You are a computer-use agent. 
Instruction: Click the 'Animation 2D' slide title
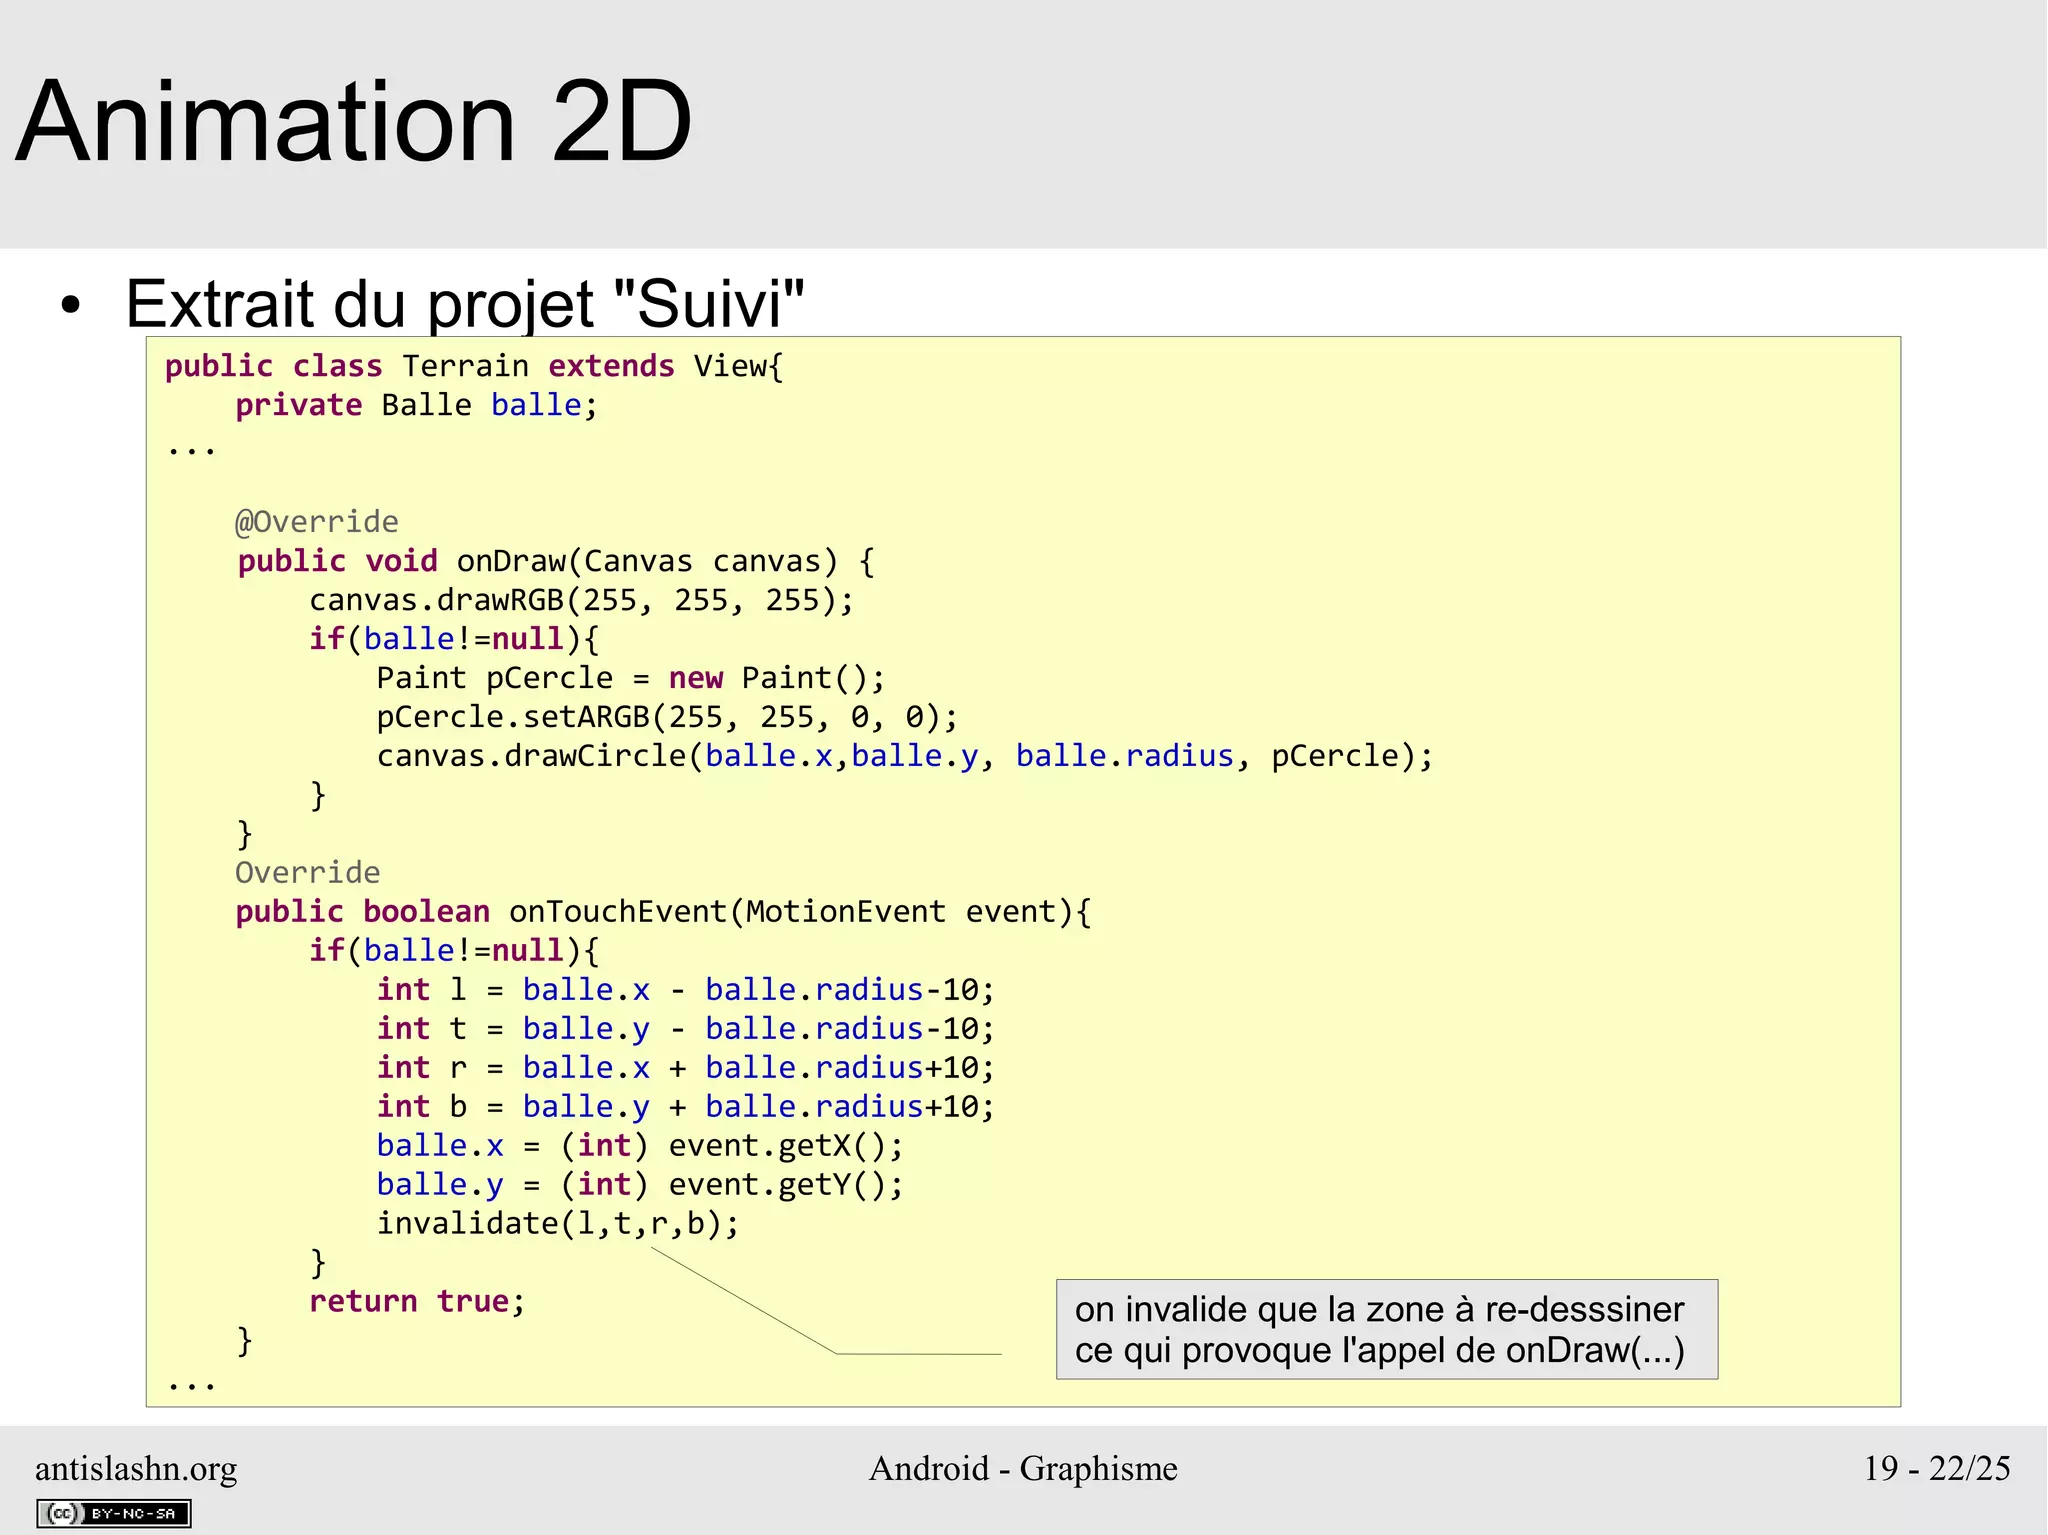point(353,121)
